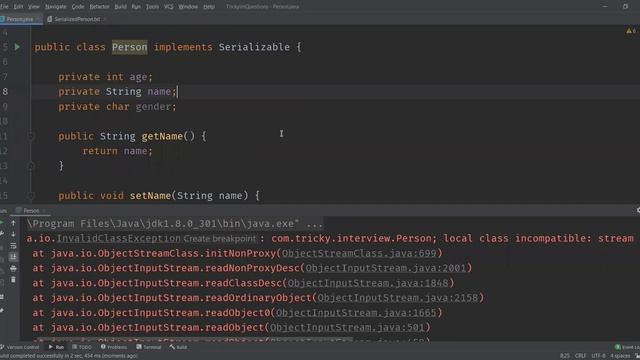
Task: Open the Code menu
Action: [78, 7]
